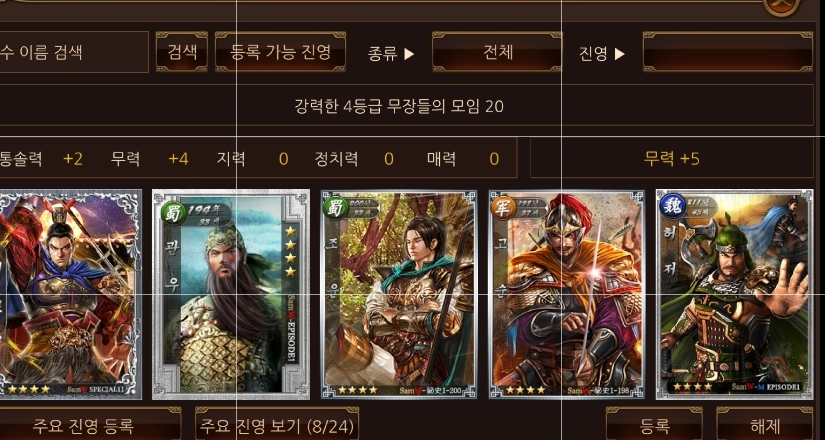The height and width of the screenshot is (440, 825).
Task: Click the green 蜀 badge on Zhao Yun card
Action: tap(335, 208)
